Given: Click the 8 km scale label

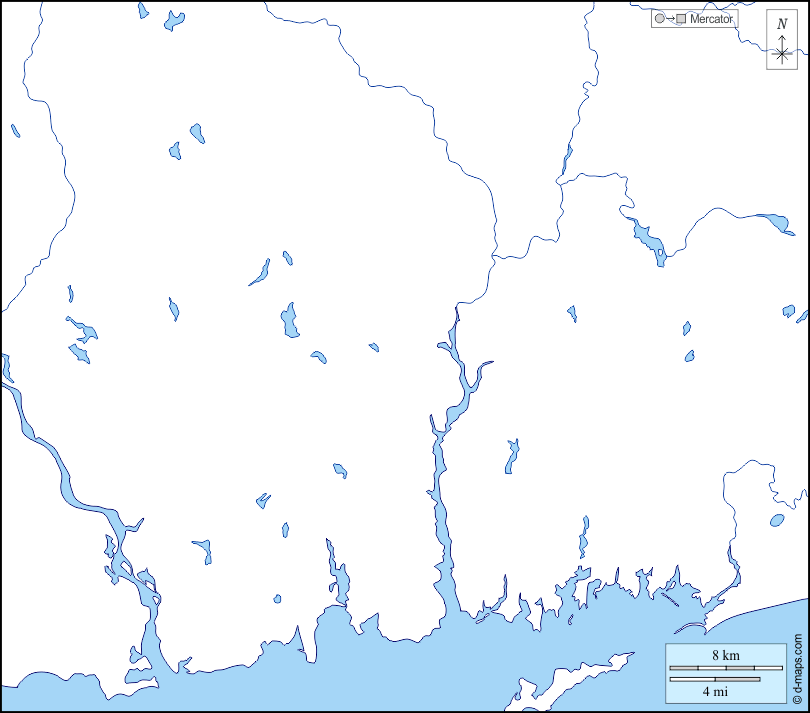Looking at the screenshot, I should [725, 655].
